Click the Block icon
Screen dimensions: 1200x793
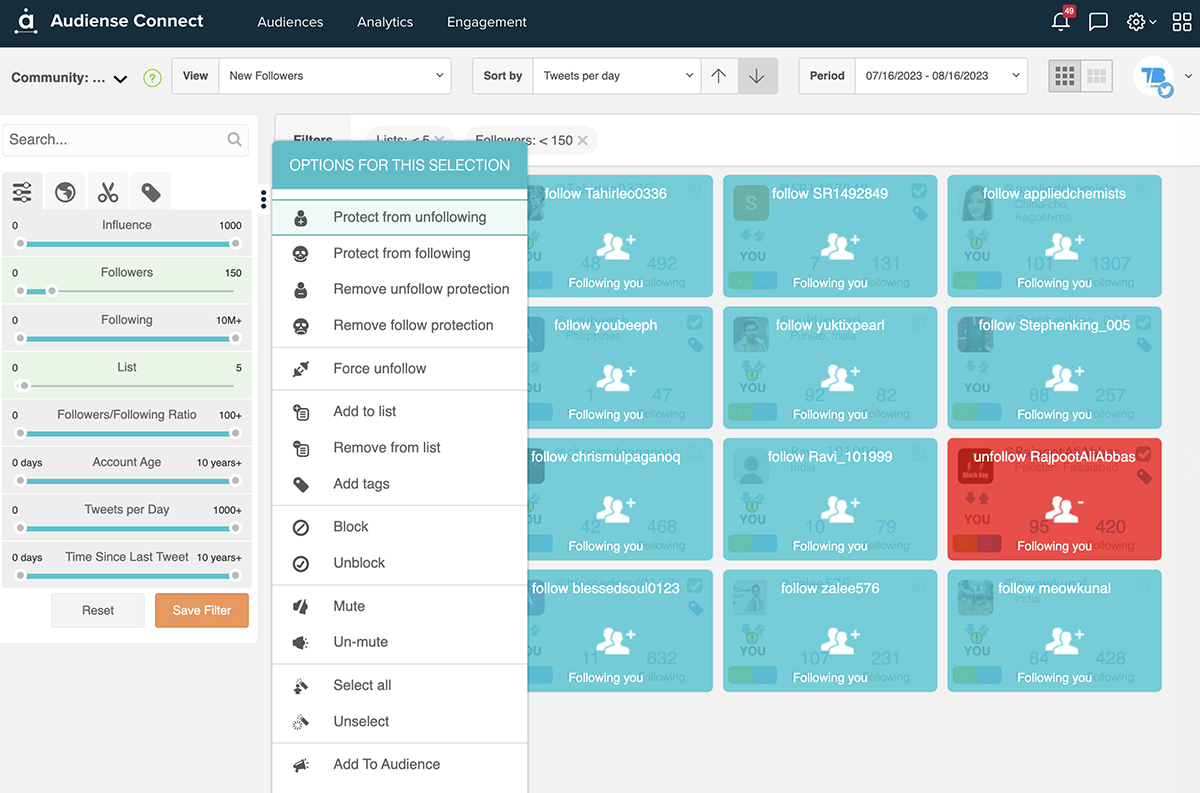click(x=301, y=527)
